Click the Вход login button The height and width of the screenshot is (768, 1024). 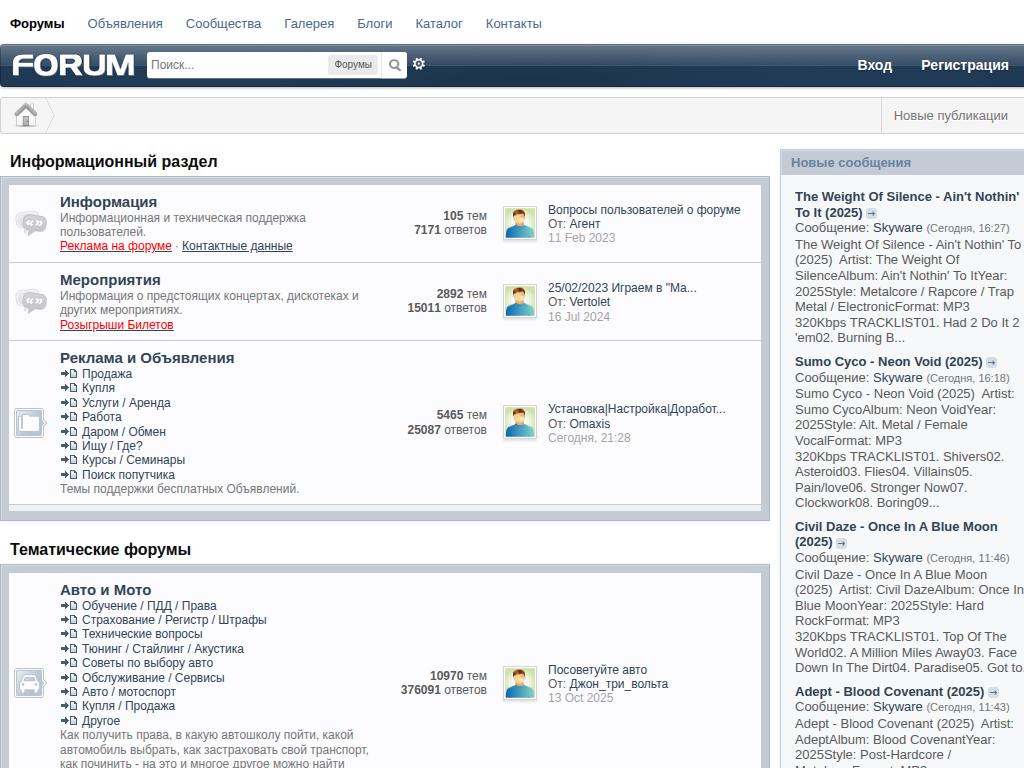[x=874, y=65]
